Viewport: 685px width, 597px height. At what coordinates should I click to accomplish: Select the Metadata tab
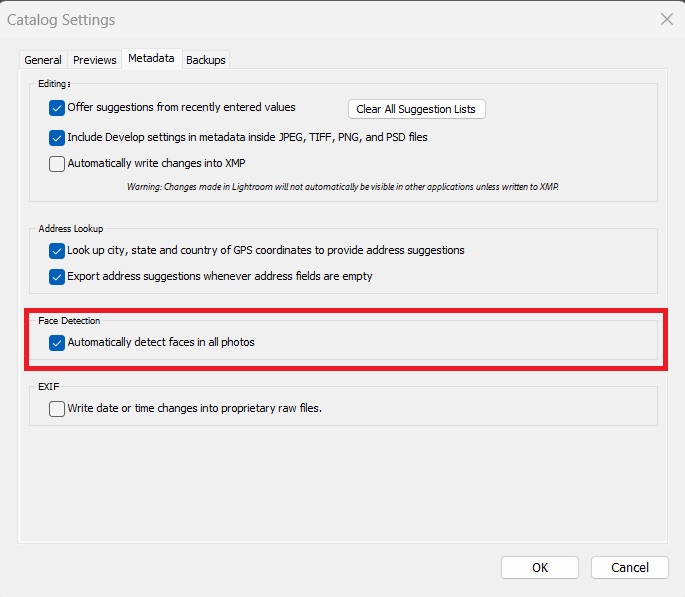[x=151, y=59]
